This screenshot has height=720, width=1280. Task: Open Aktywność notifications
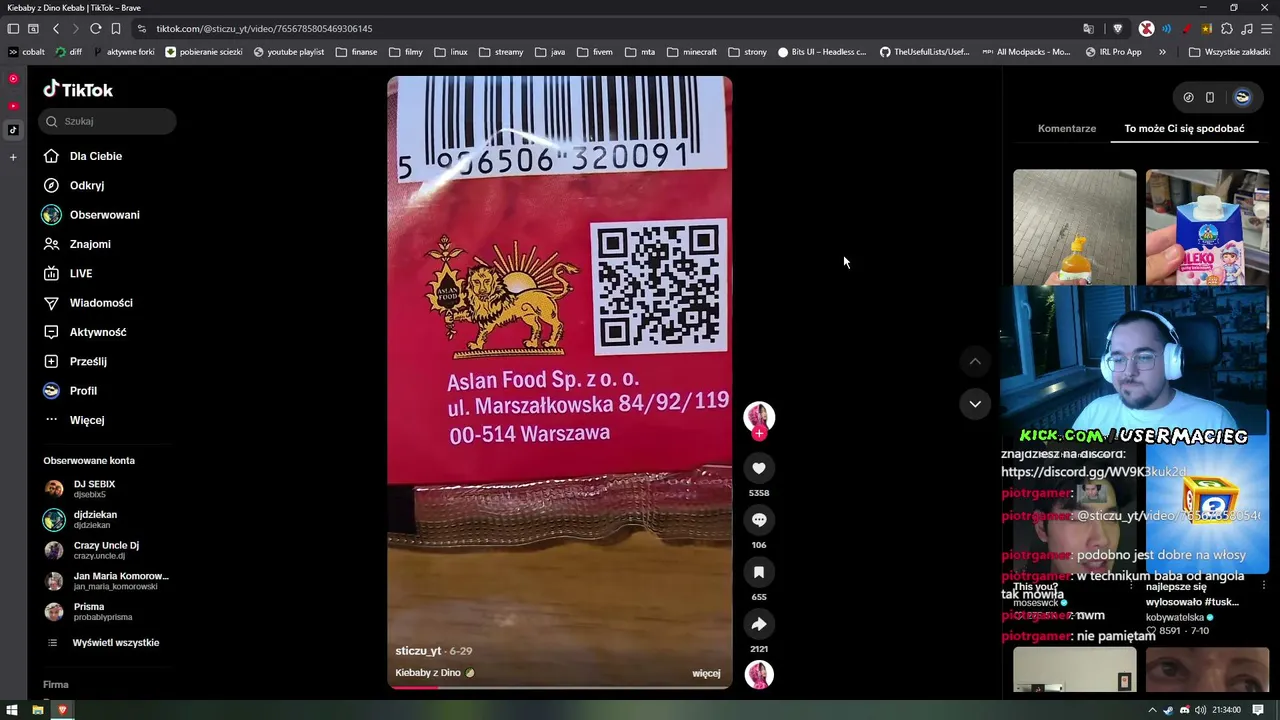coord(98,332)
